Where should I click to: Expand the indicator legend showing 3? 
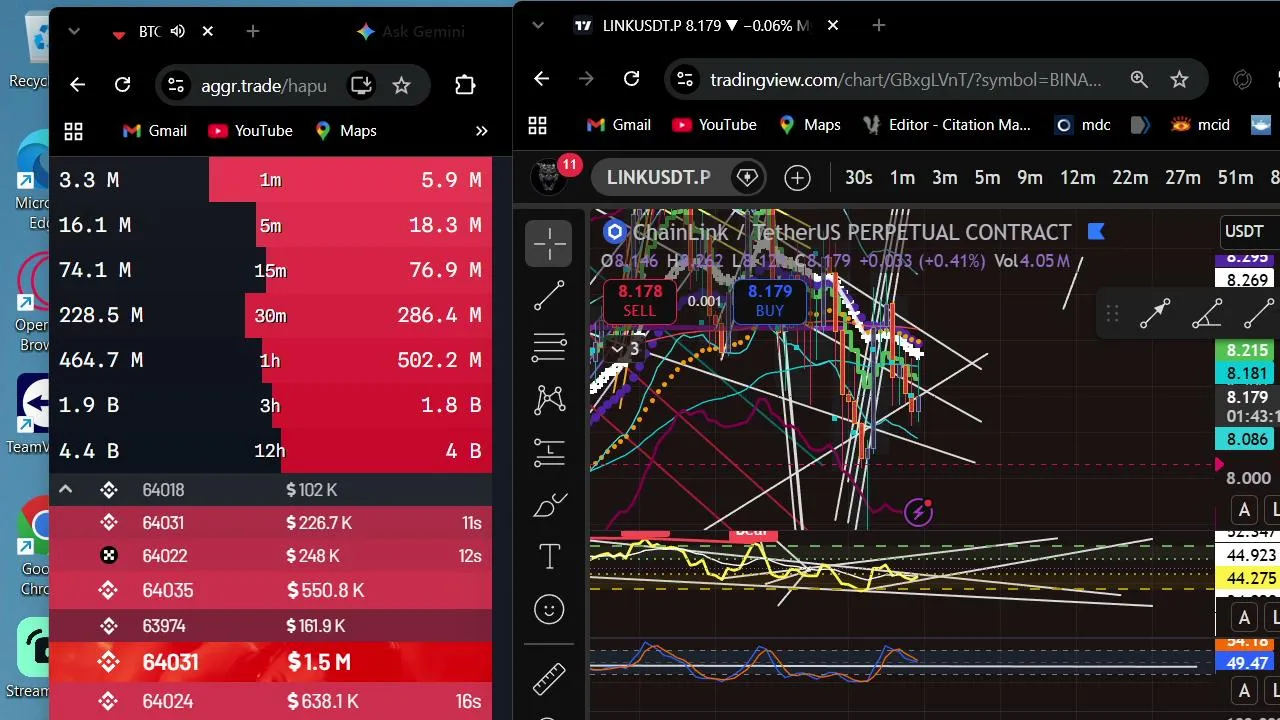tap(624, 349)
